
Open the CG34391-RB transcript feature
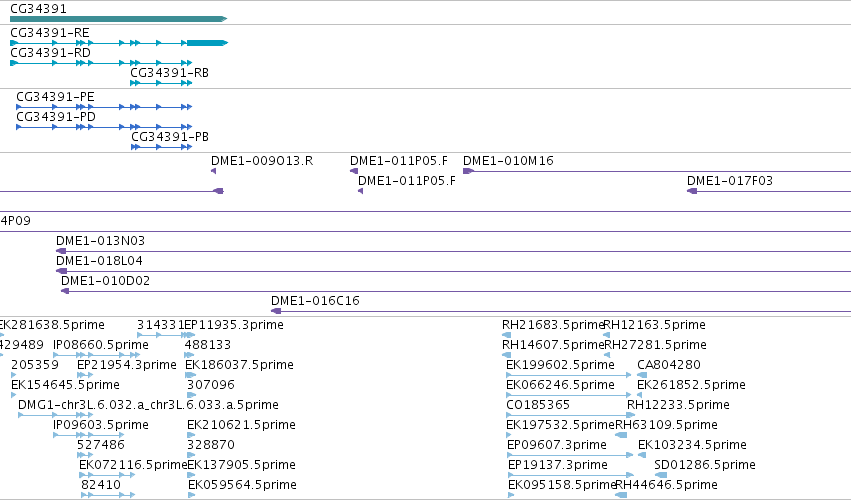(x=161, y=83)
